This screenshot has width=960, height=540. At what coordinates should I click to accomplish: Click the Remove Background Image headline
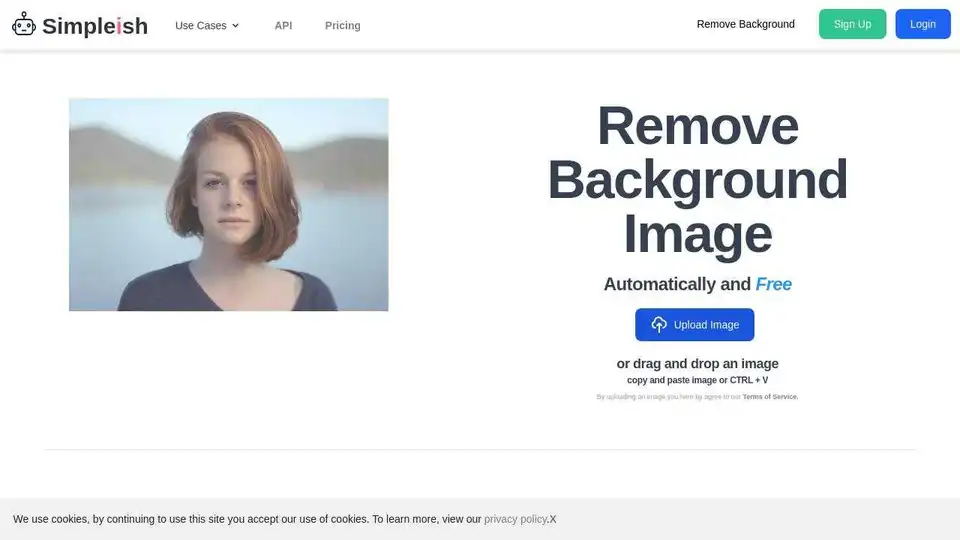[697, 180]
